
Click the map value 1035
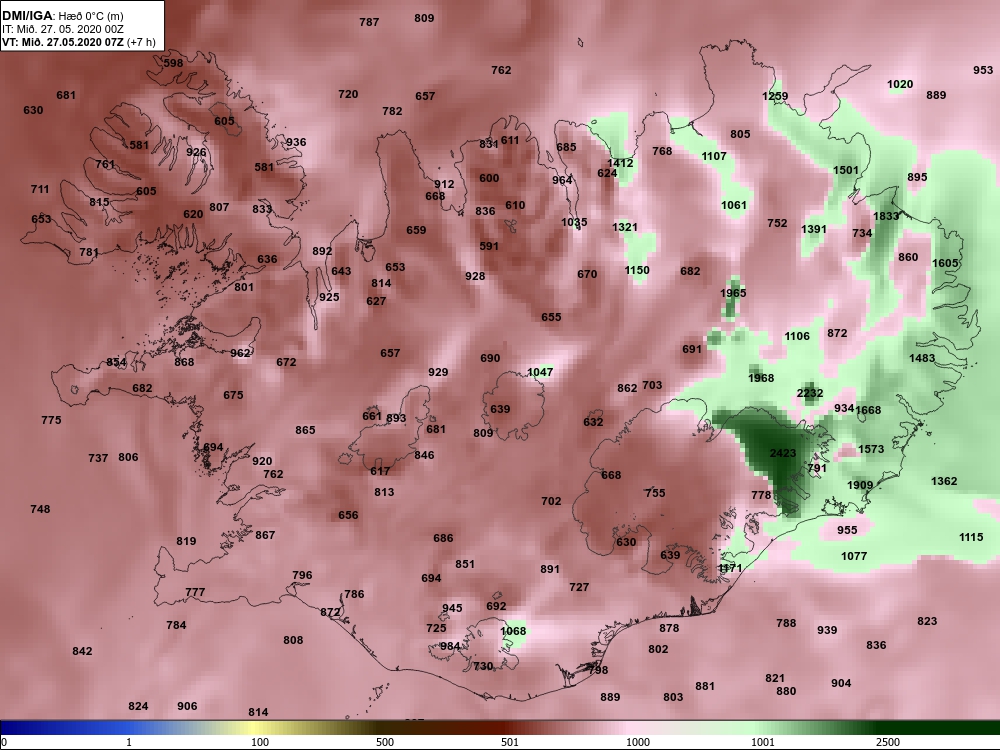(x=574, y=222)
